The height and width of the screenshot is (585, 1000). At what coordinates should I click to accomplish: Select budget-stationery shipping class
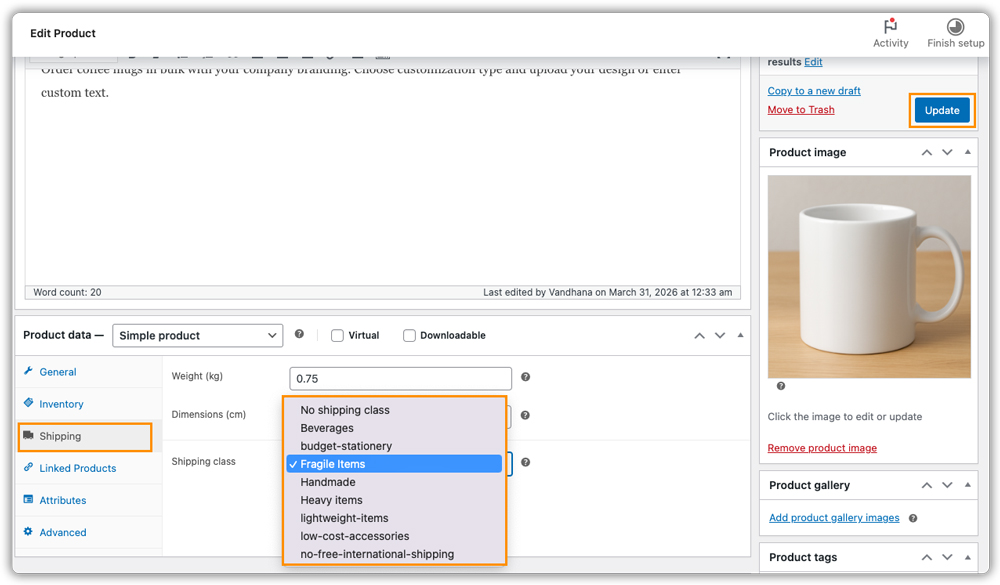pos(394,446)
